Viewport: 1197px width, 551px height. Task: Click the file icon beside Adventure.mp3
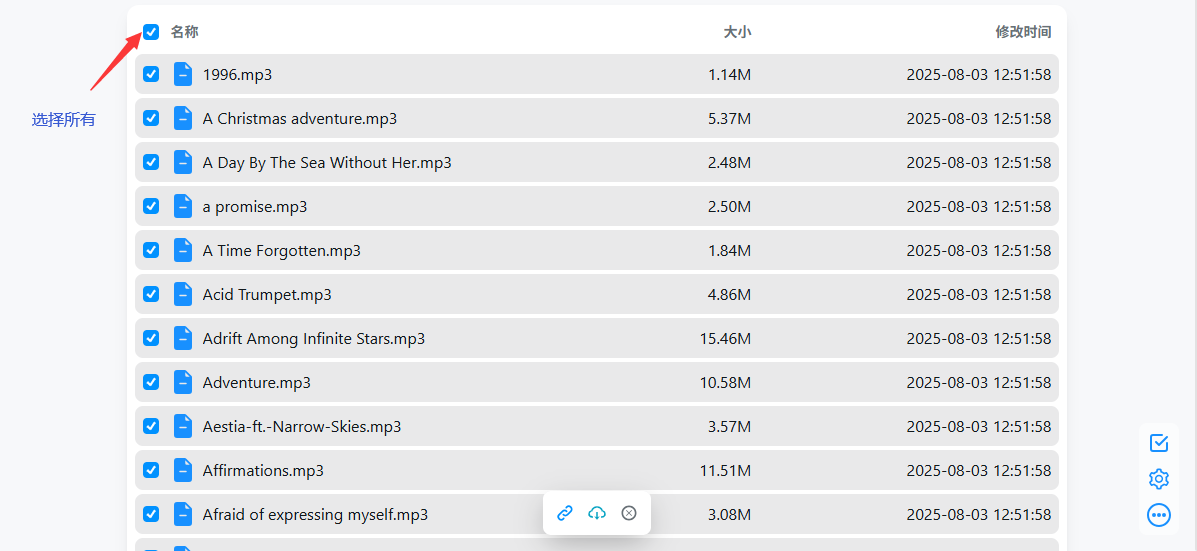pos(183,382)
